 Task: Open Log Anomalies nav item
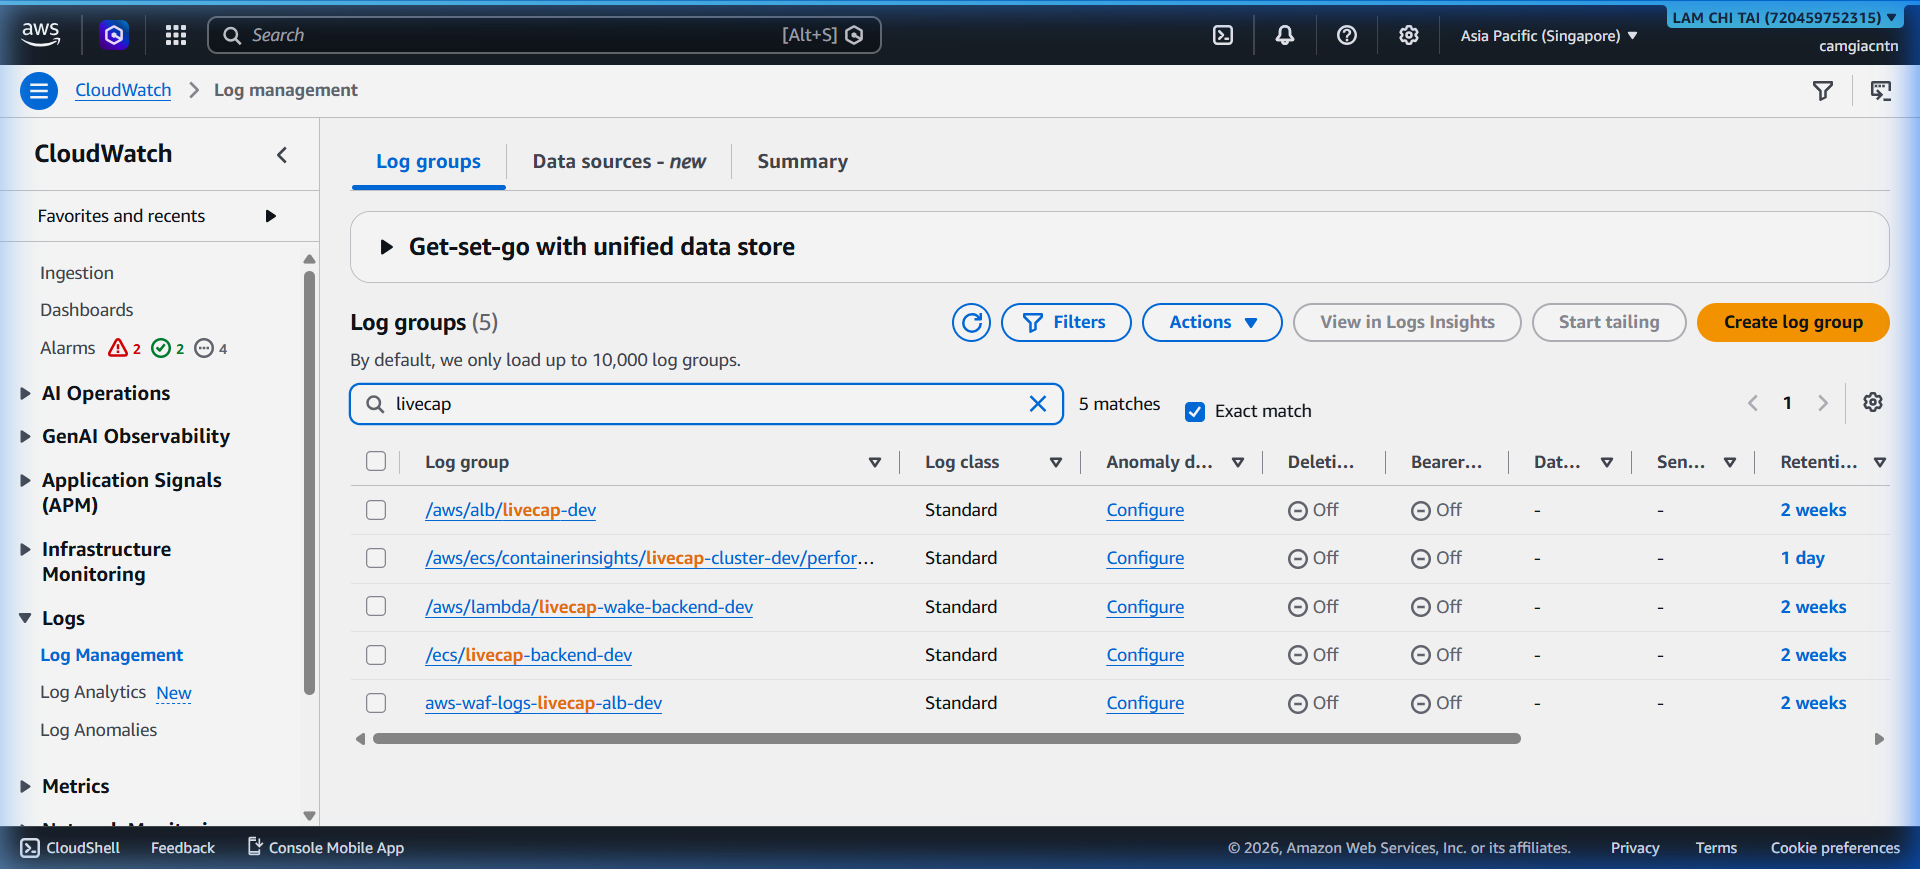click(98, 730)
